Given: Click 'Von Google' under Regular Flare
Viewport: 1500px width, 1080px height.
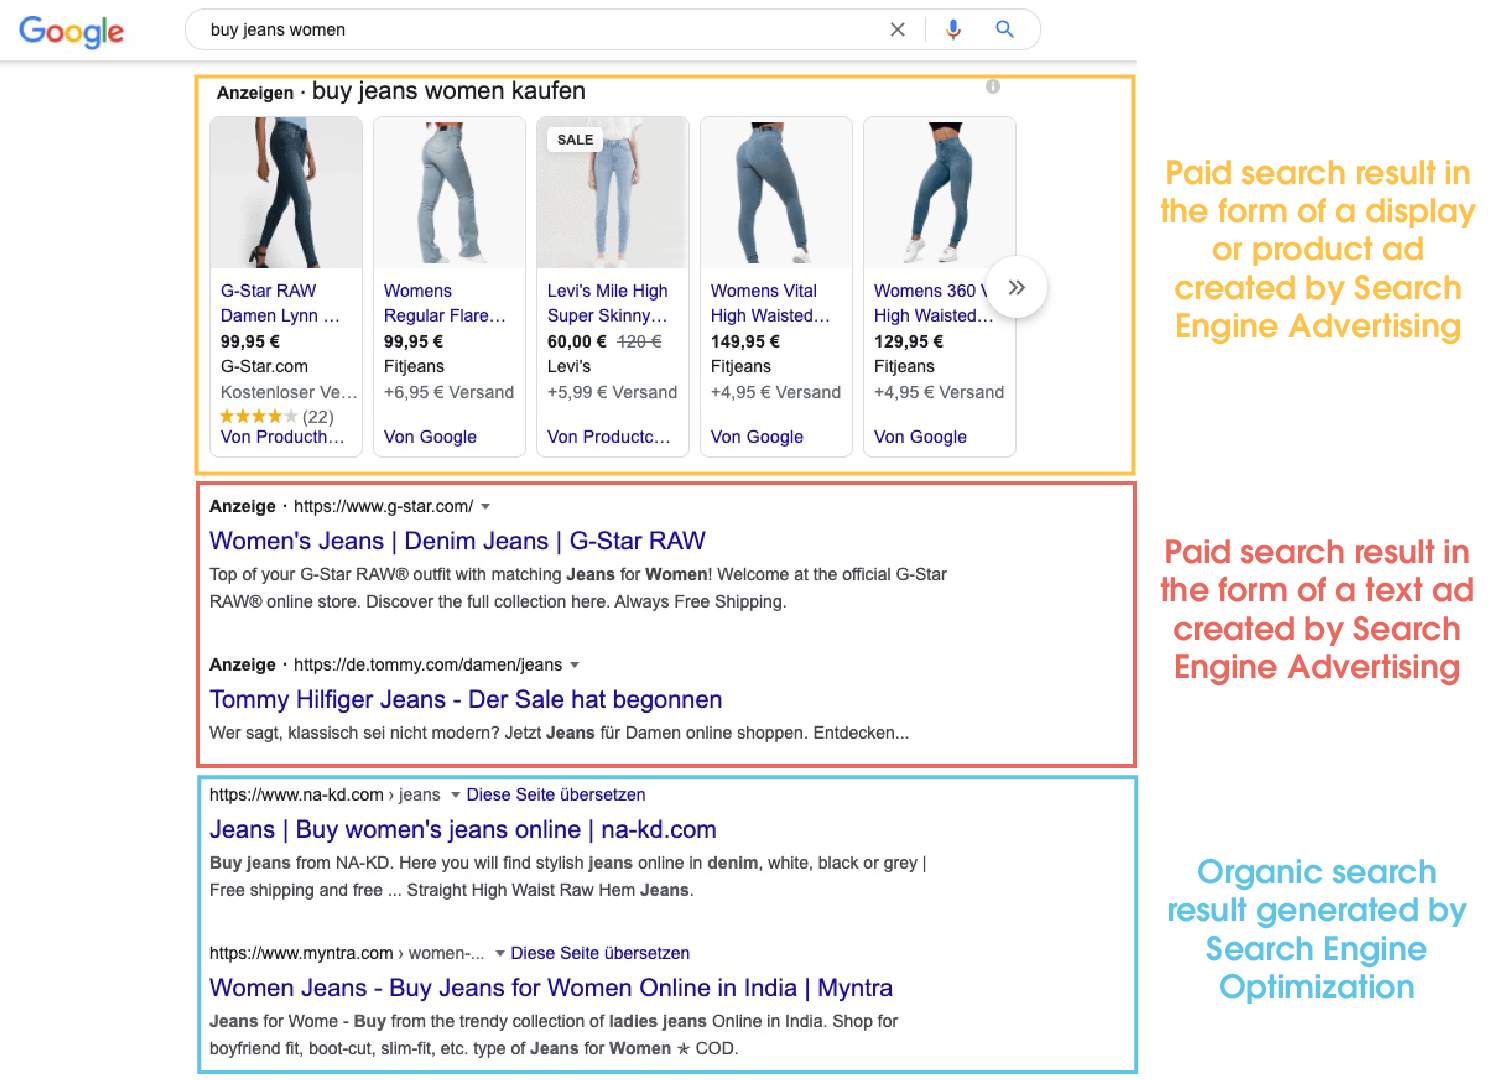Looking at the screenshot, I should tap(430, 437).
